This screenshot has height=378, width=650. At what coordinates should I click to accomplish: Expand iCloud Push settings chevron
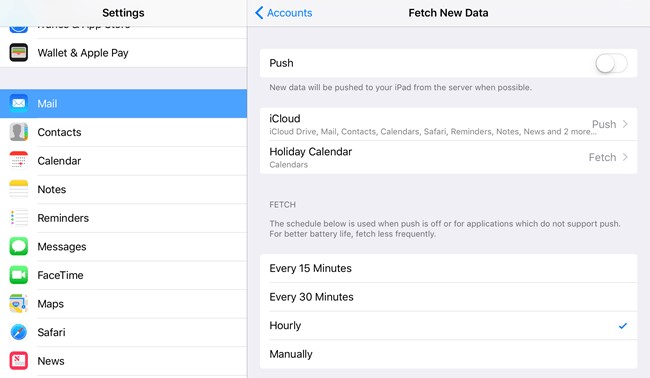(x=625, y=124)
